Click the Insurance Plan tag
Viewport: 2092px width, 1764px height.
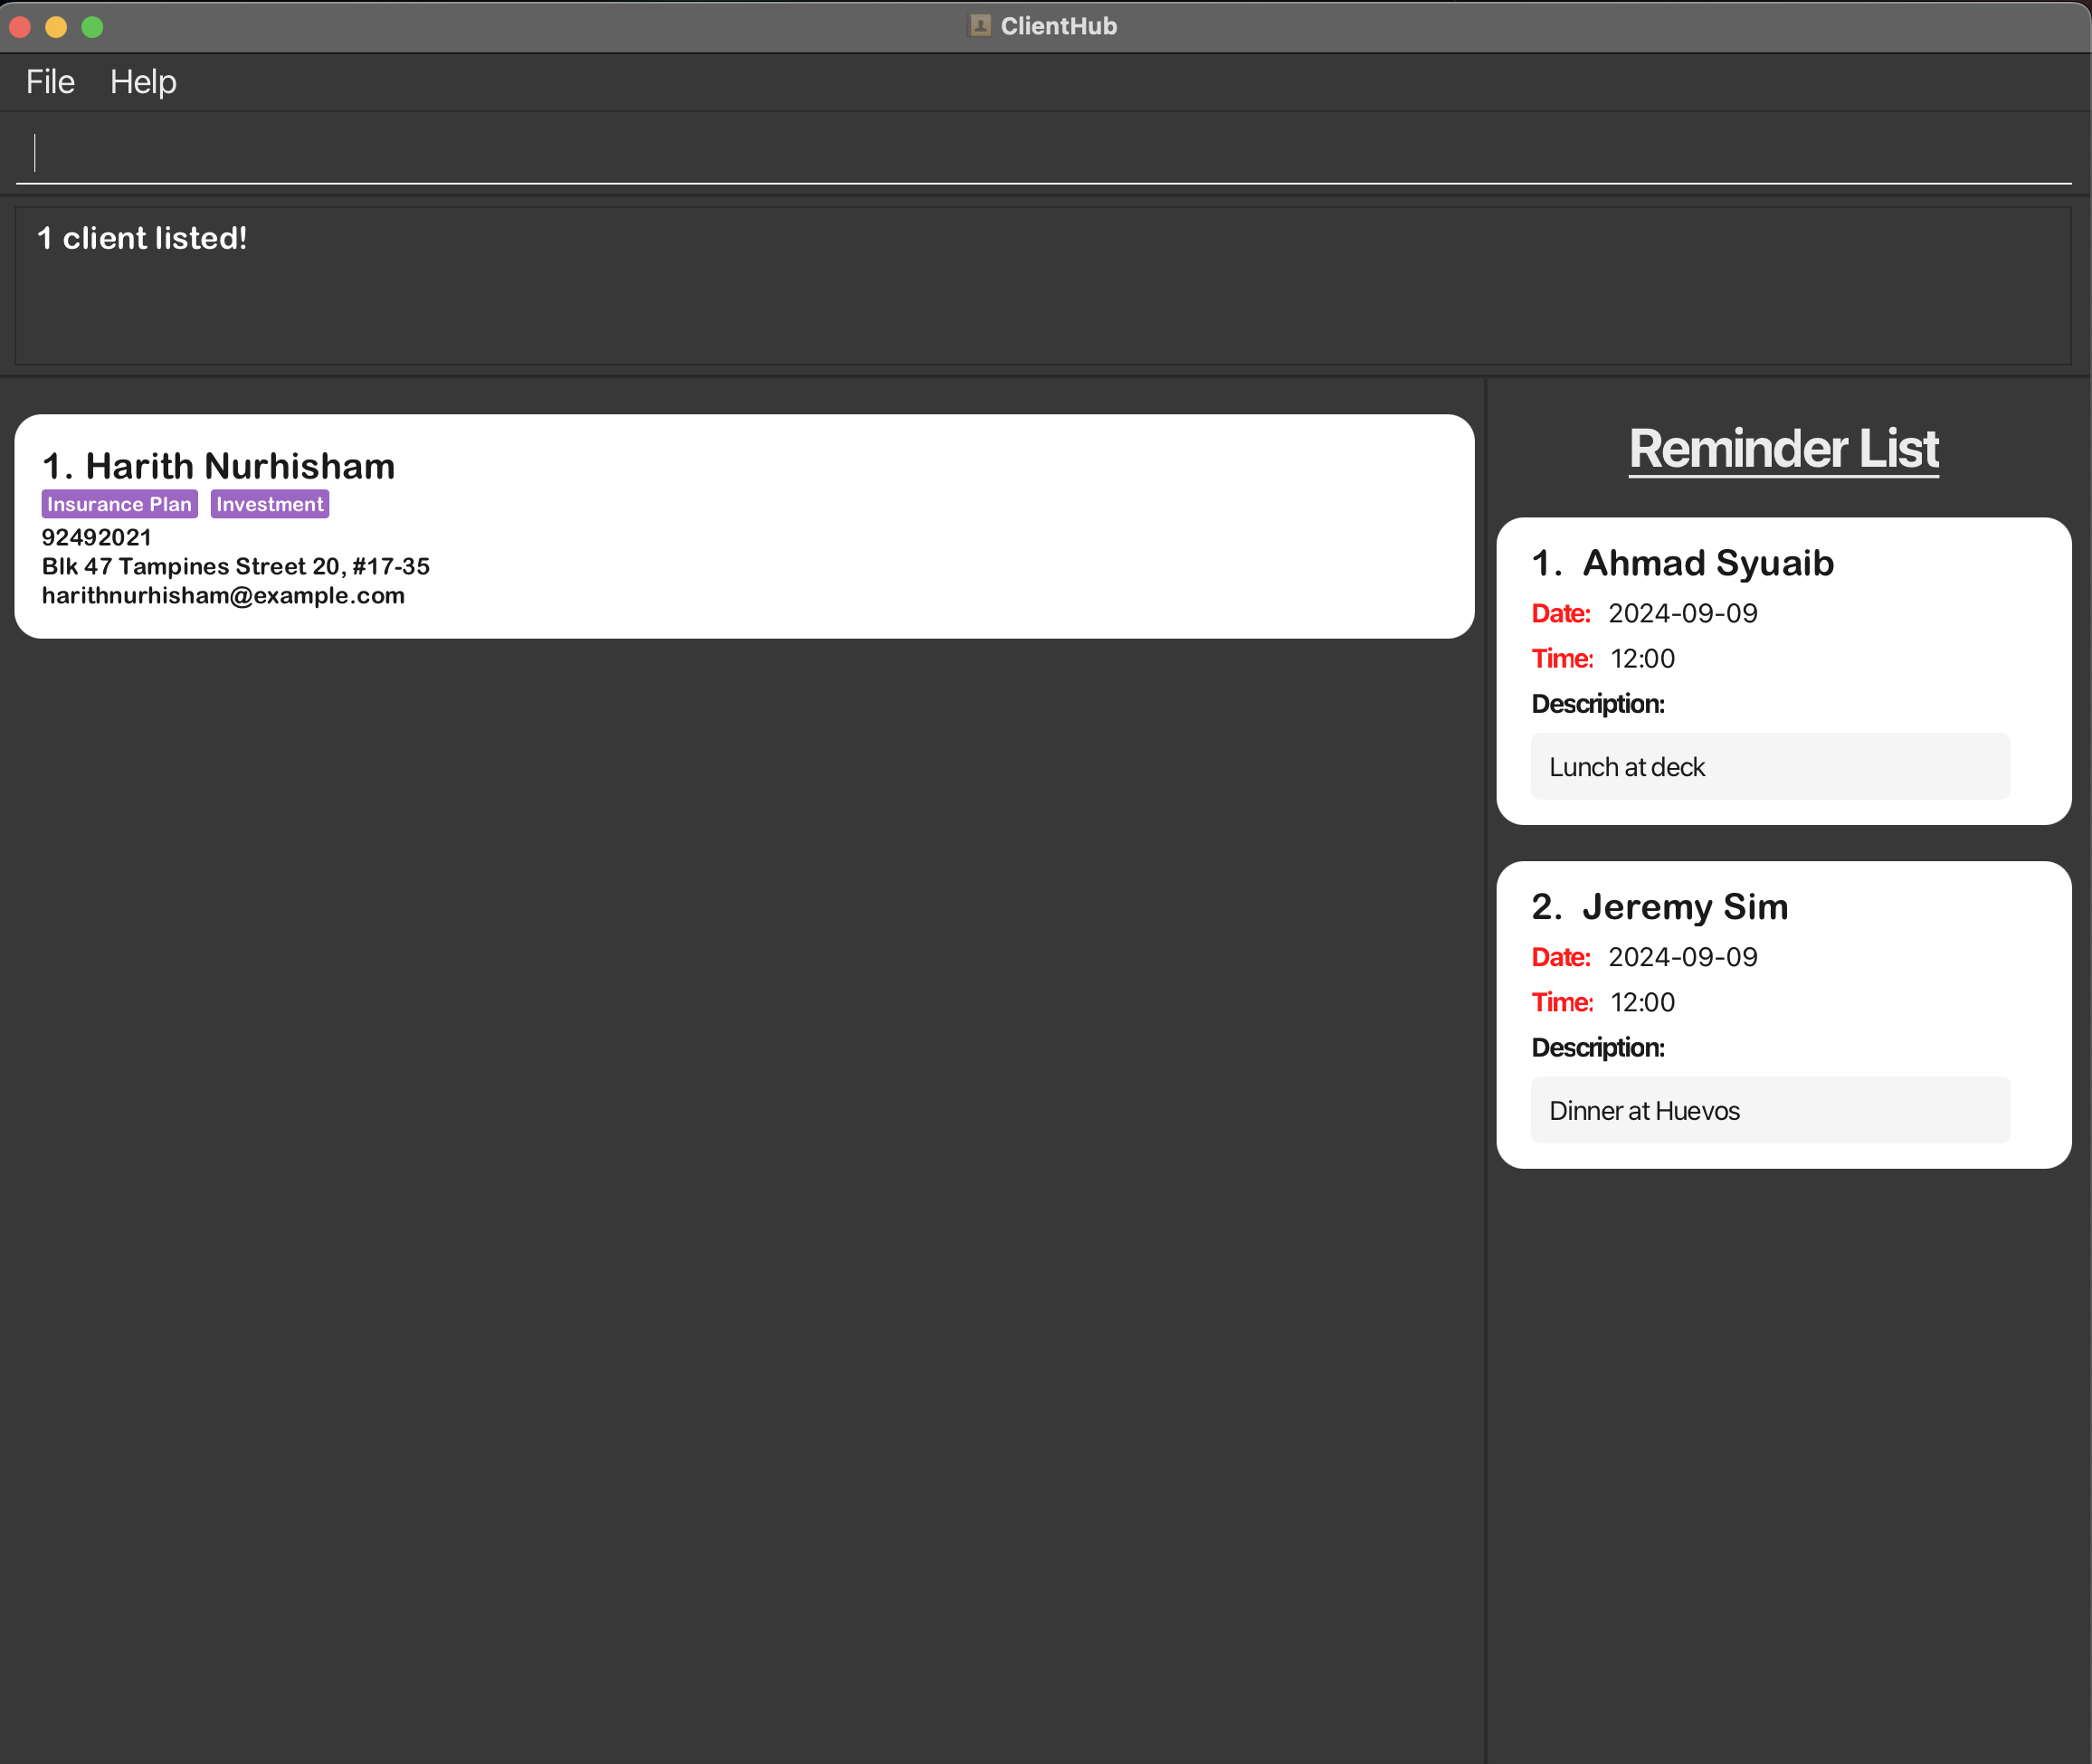click(x=119, y=504)
